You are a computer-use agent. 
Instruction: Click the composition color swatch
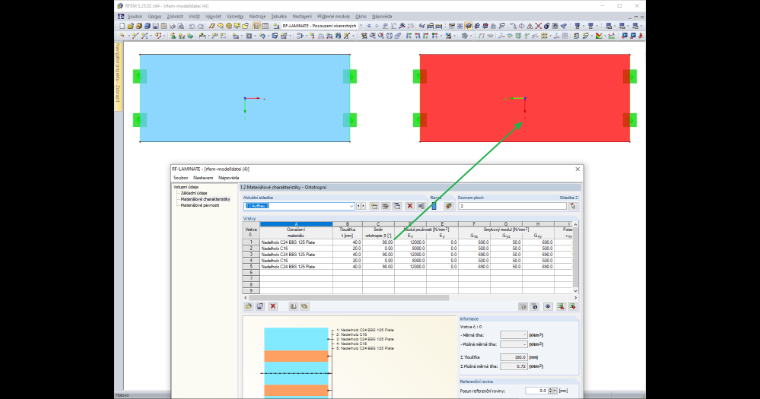tap(434, 206)
